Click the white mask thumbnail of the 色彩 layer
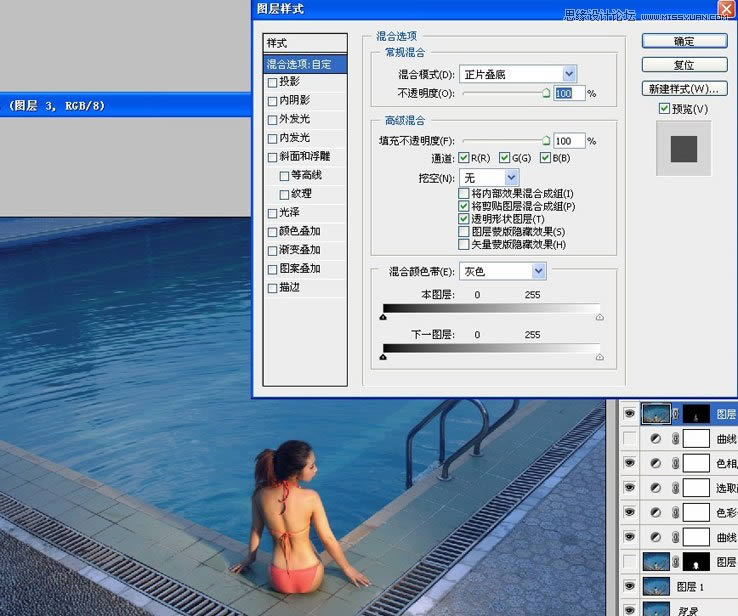The width and height of the screenshot is (738, 616). click(696, 512)
